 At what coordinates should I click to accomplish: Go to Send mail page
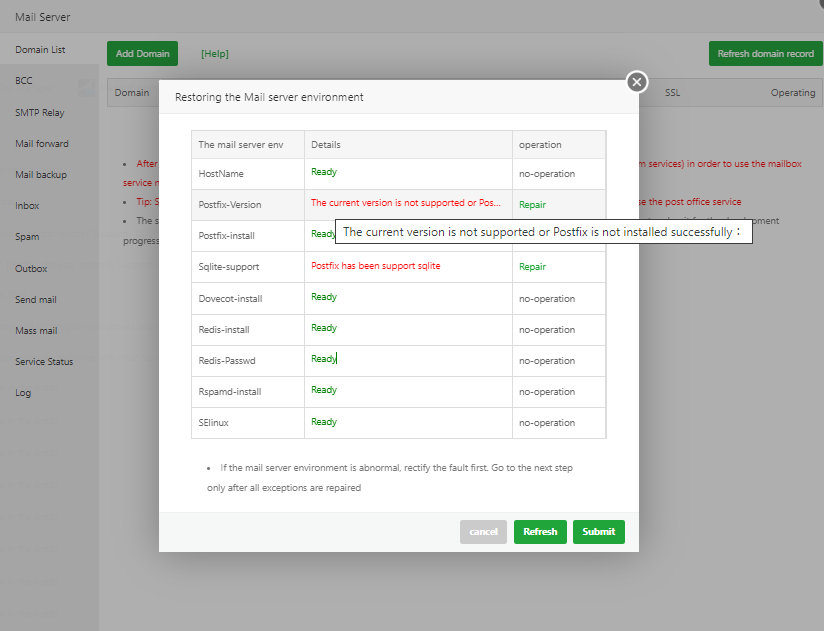click(x=36, y=300)
